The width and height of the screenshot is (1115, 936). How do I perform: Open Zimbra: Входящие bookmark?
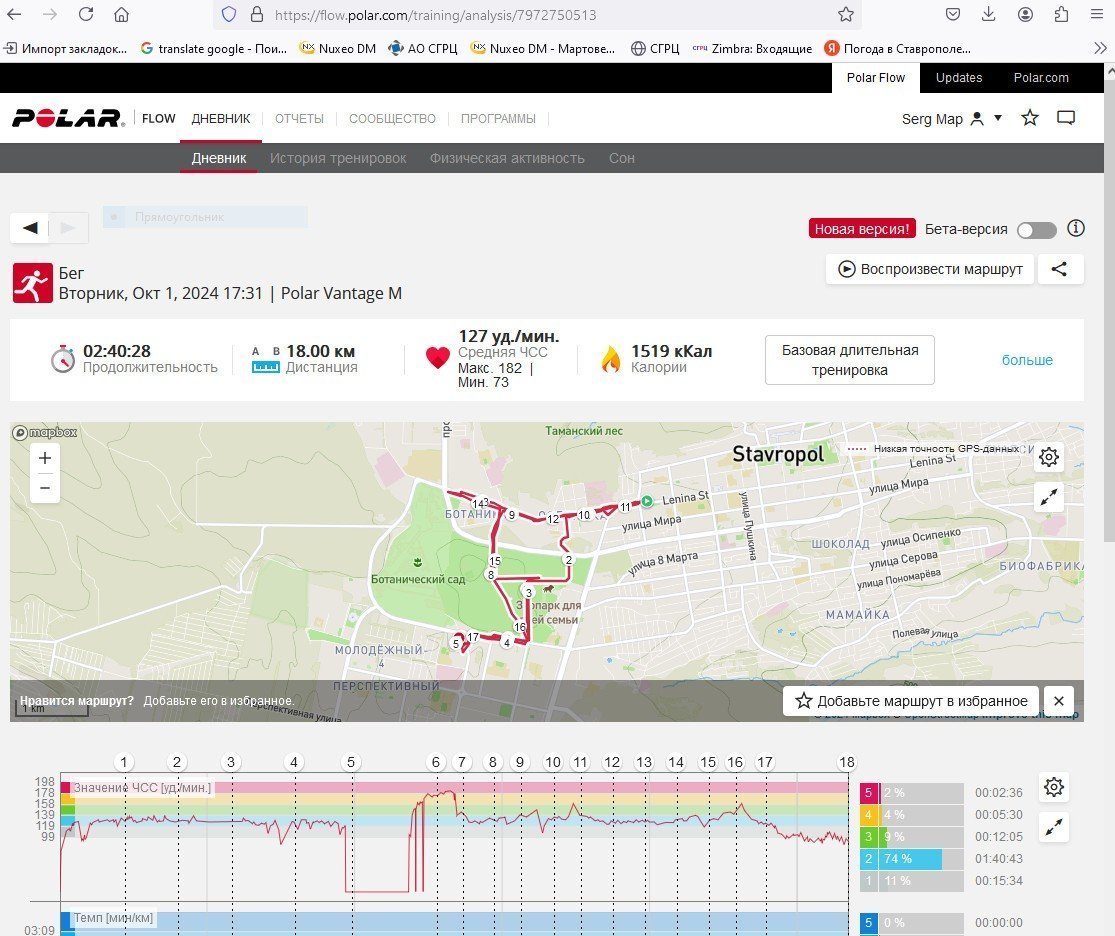click(x=752, y=48)
